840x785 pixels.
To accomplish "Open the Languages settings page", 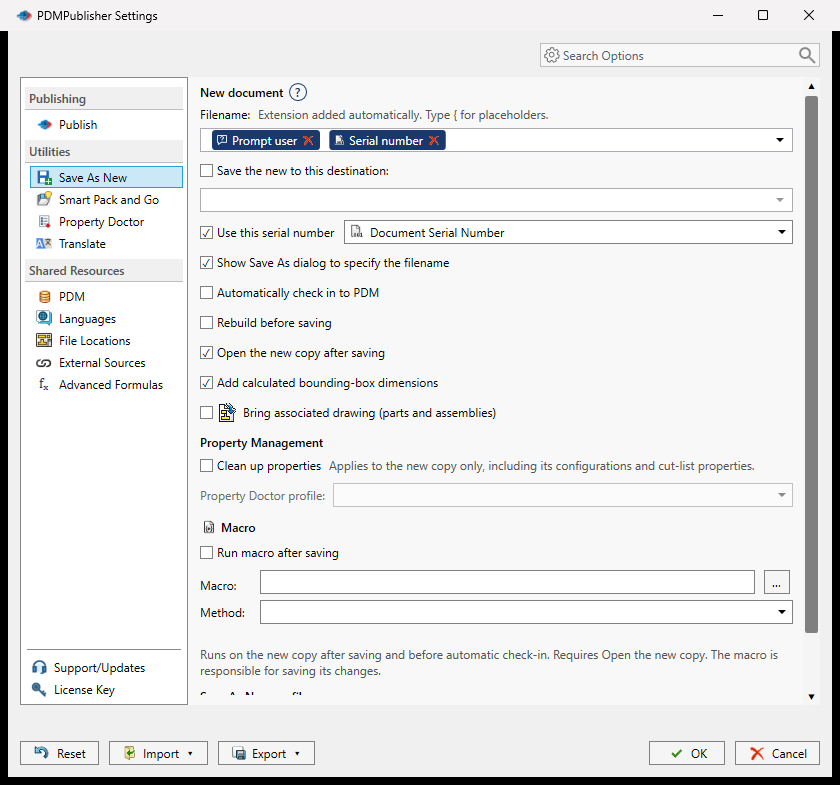I will point(106,318).
